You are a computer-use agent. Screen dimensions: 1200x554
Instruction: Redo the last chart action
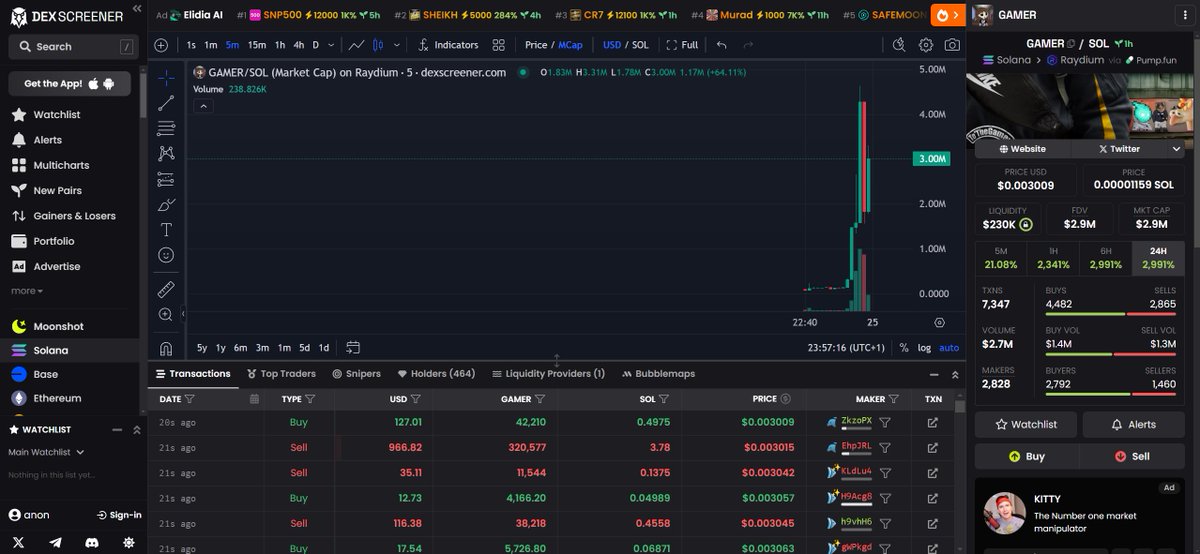(x=749, y=45)
